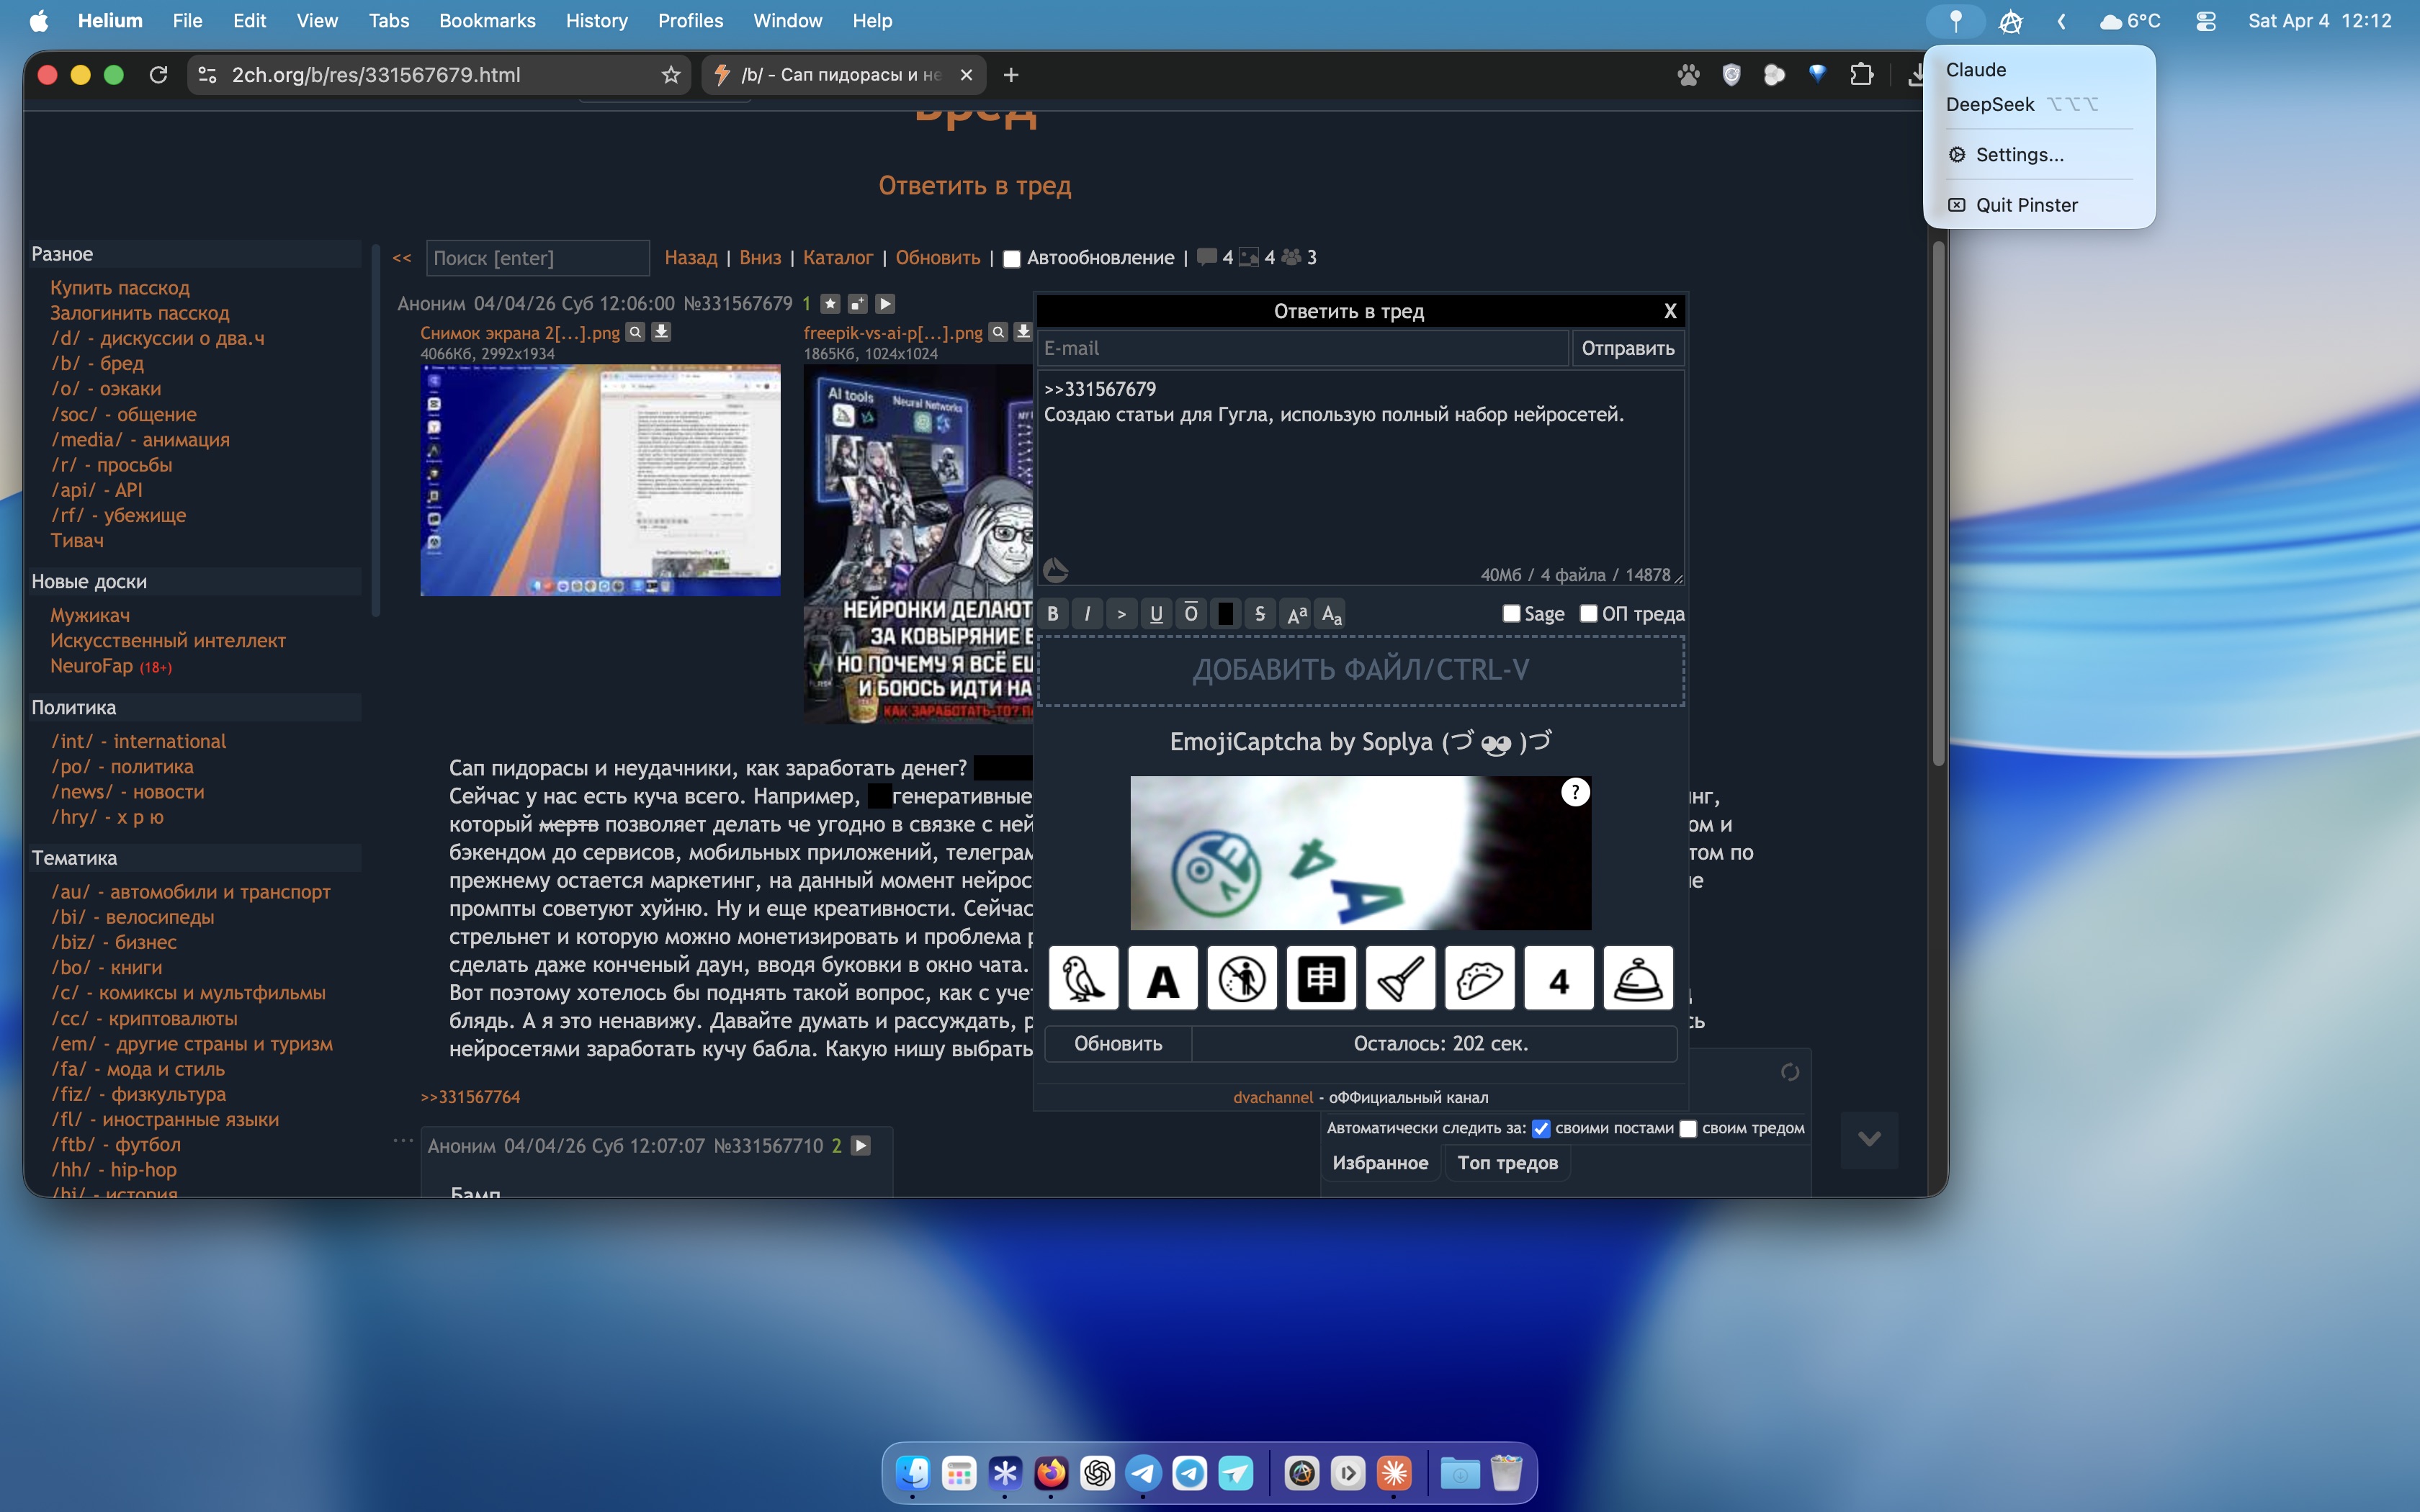Tick auto-follow своим тредом checkbox
This screenshot has height=1512, width=2420.
1688,1129
